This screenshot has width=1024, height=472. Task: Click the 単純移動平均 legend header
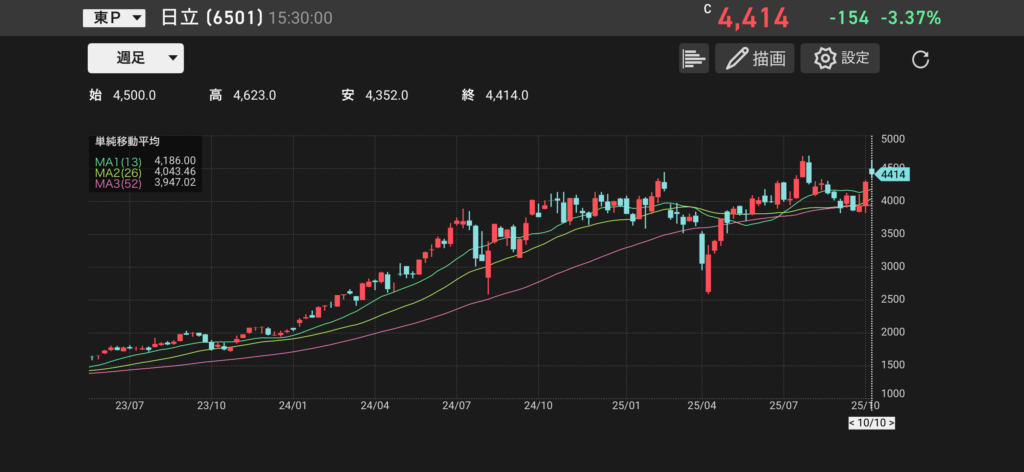coord(127,142)
